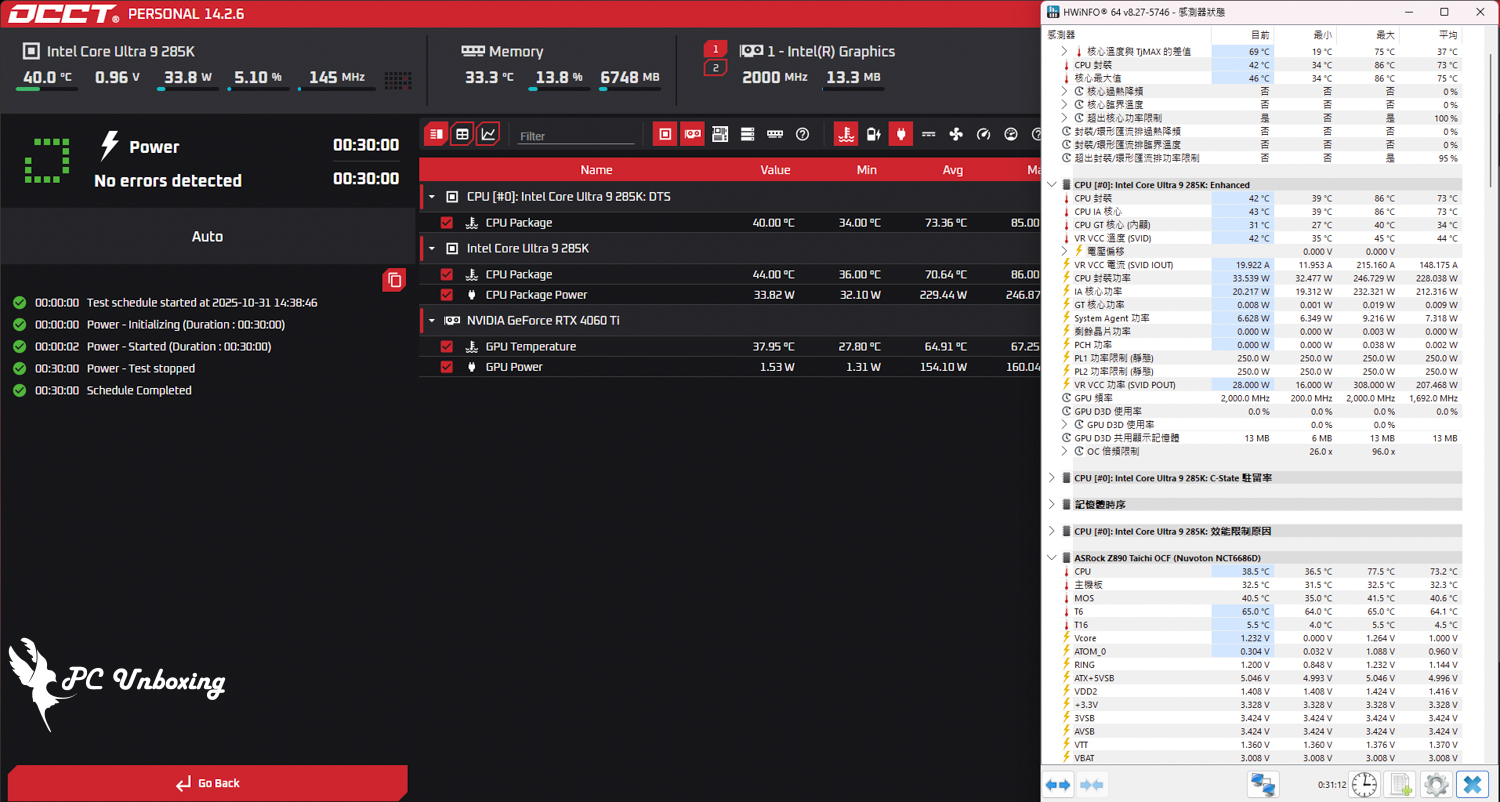1500x802 pixels.
Task: Toggle the temperature sensor filter icon
Action: pyautogui.click(x=846, y=134)
